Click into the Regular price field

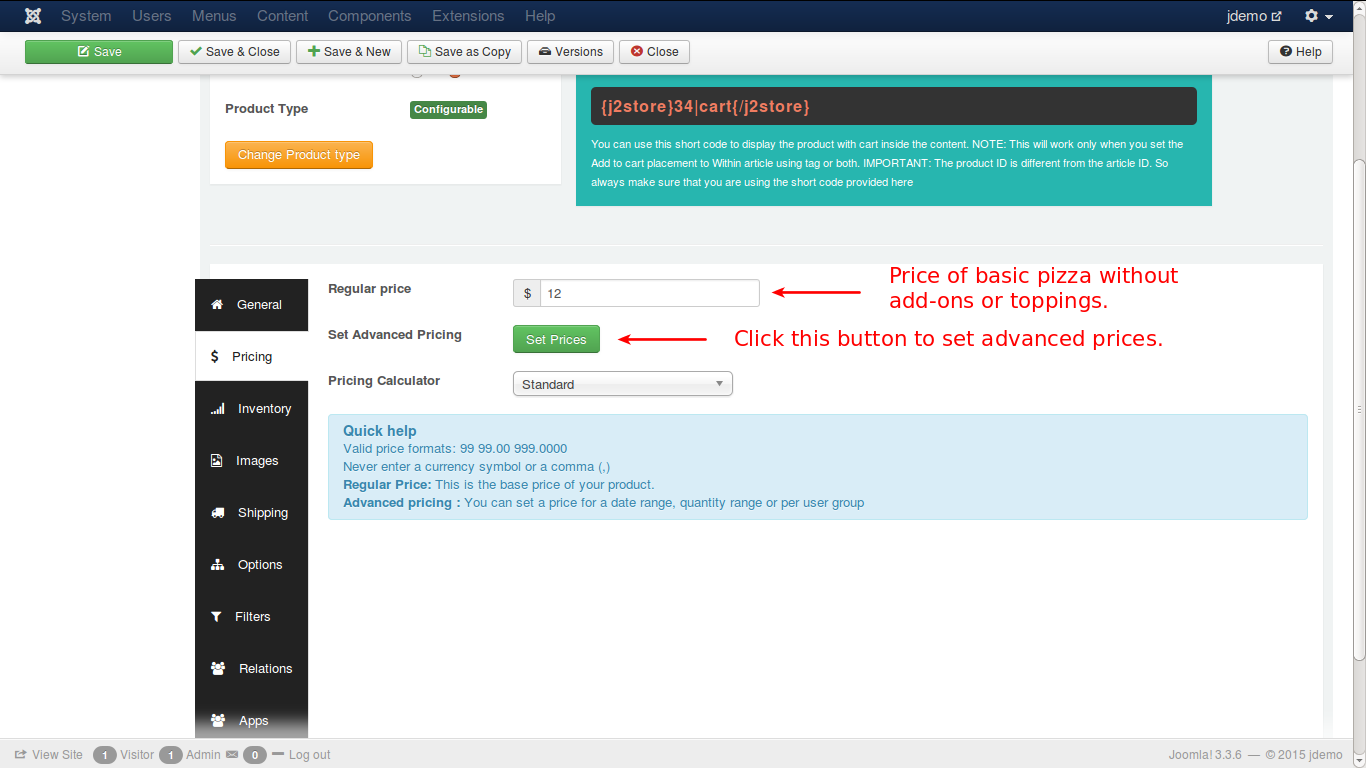[x=649, y=293]
